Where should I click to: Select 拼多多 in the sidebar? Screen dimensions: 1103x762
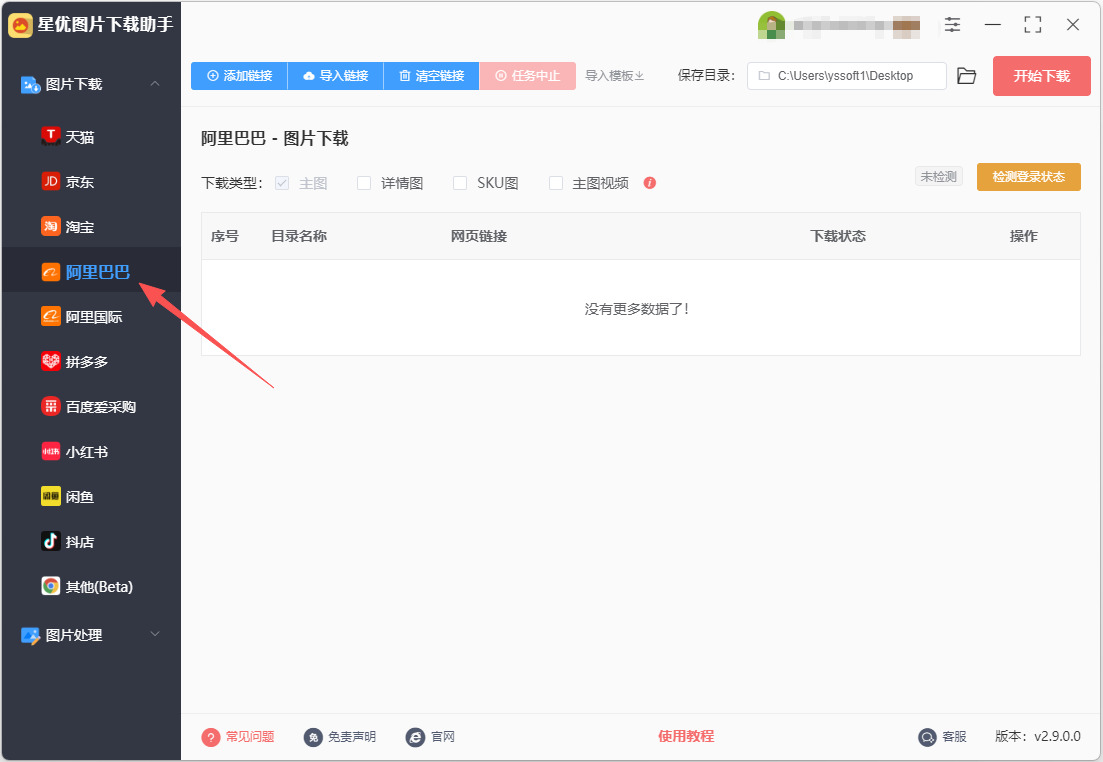pyautogui.click(x=91, y=362)
